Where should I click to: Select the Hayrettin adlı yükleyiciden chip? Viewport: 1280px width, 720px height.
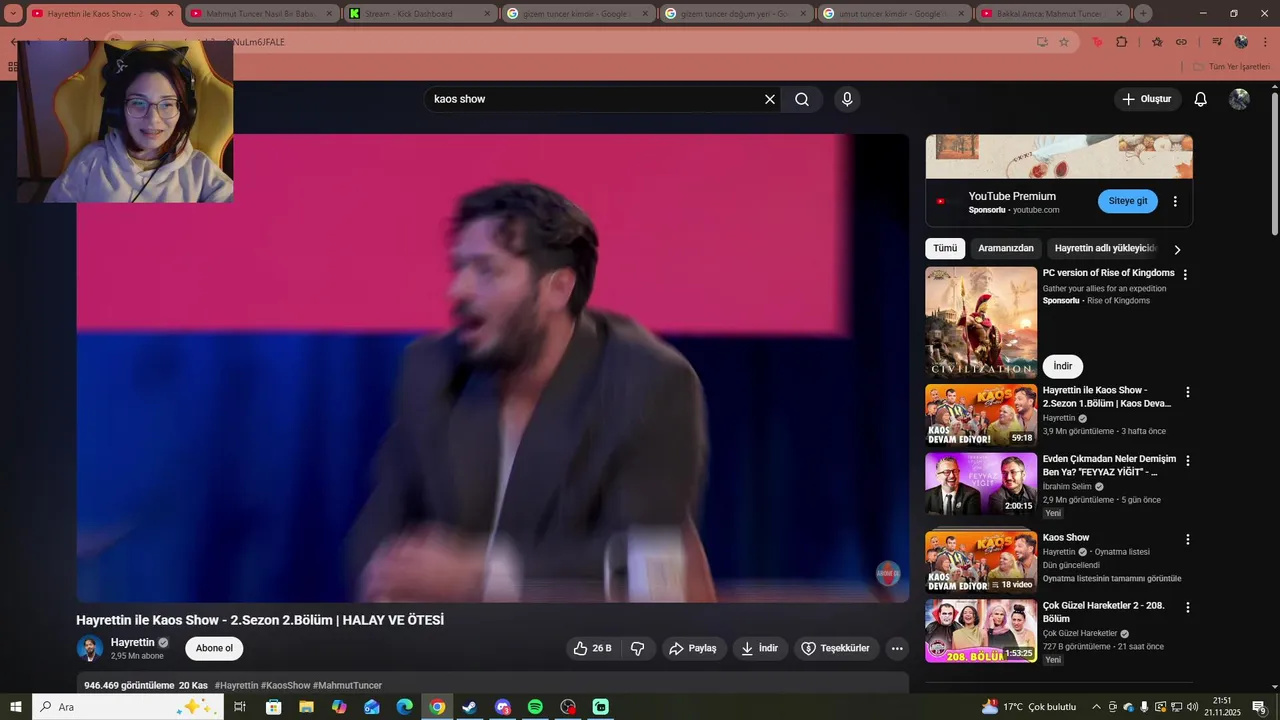pos(1104,249)
